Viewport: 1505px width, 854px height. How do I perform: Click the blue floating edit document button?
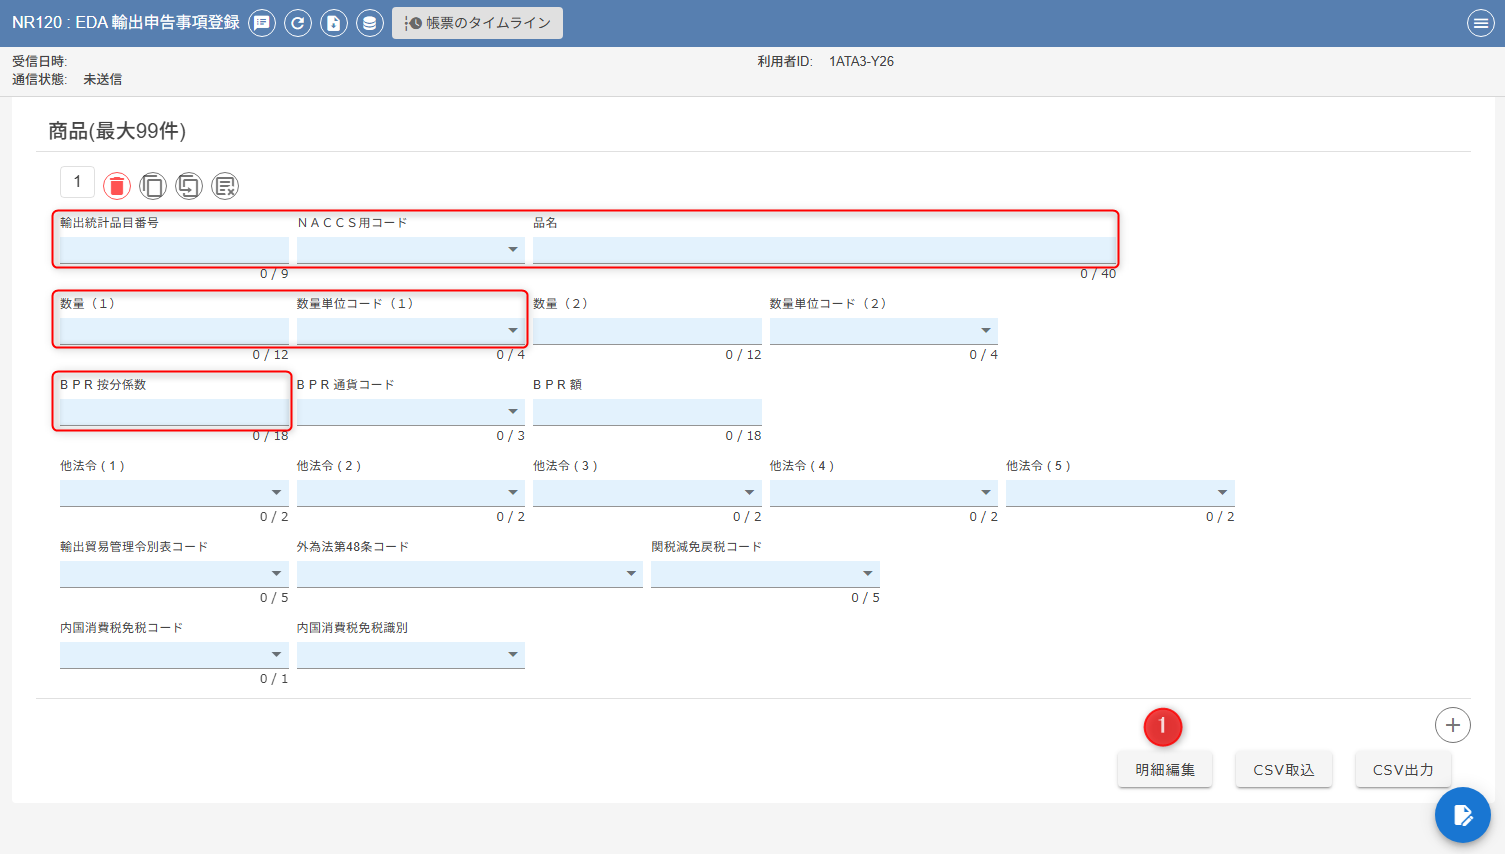[1462, 815]
